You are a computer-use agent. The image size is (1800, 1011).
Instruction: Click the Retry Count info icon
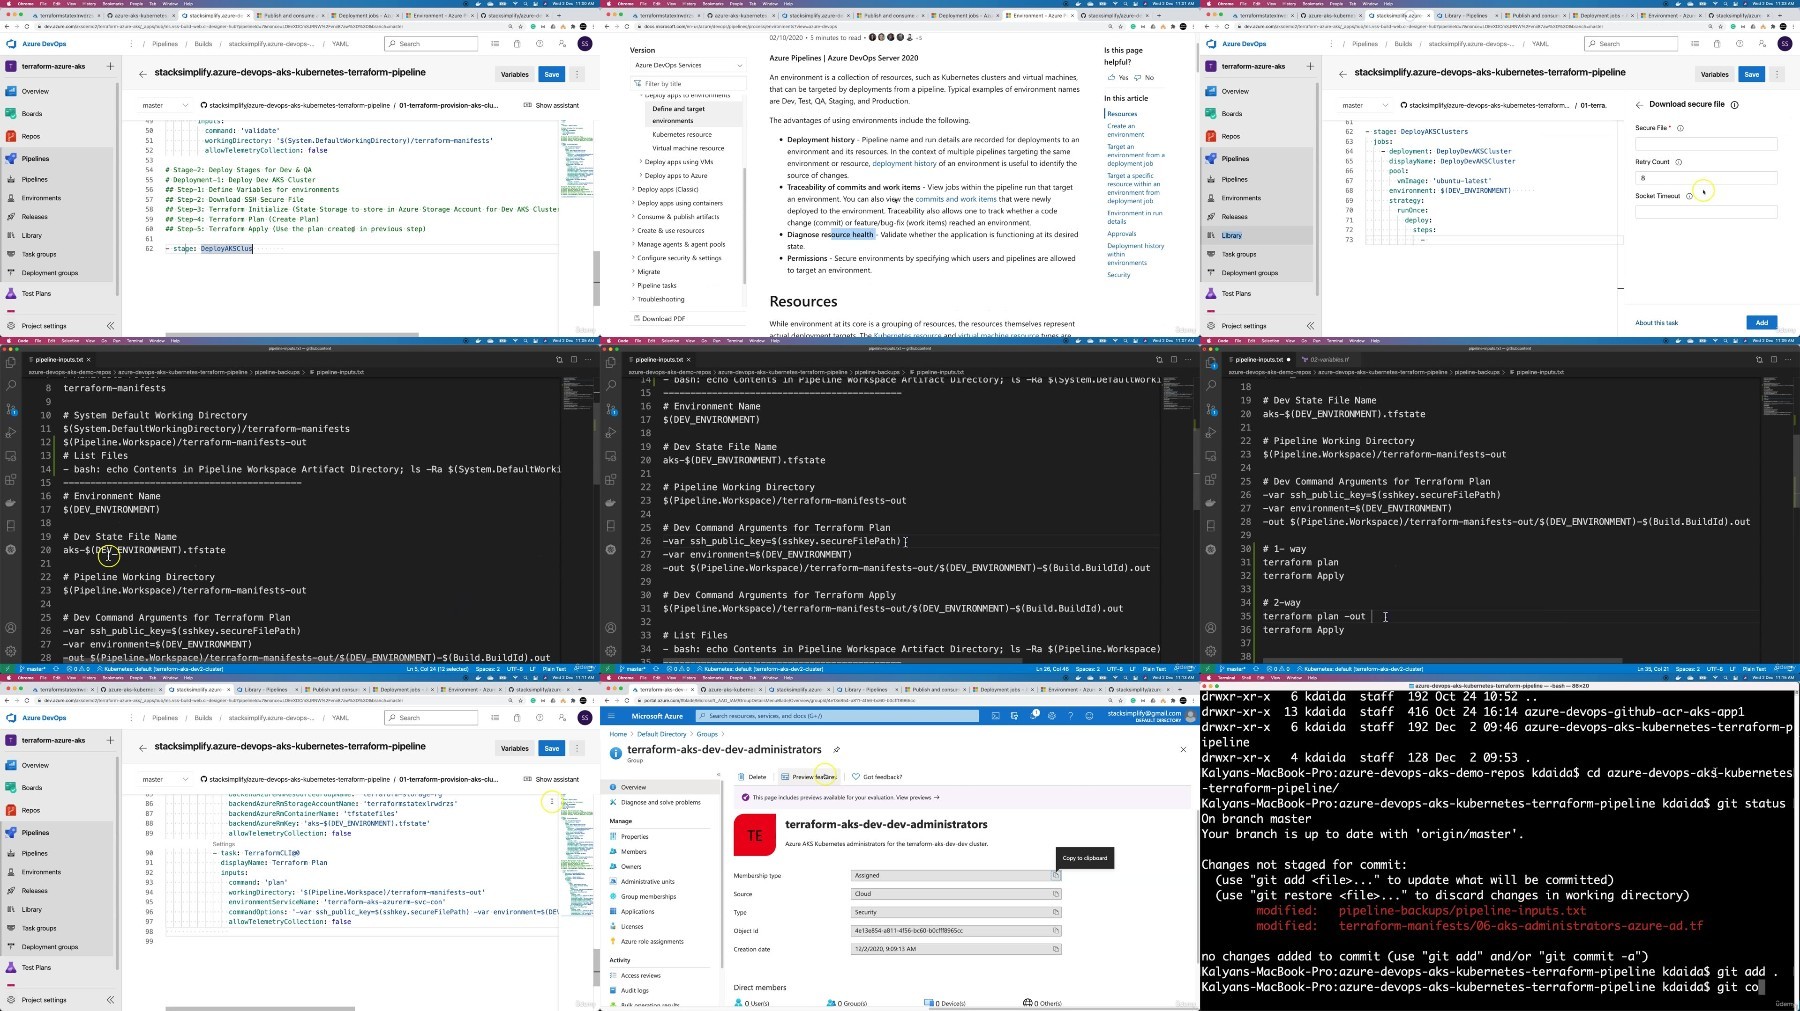tap(1678, 162)
